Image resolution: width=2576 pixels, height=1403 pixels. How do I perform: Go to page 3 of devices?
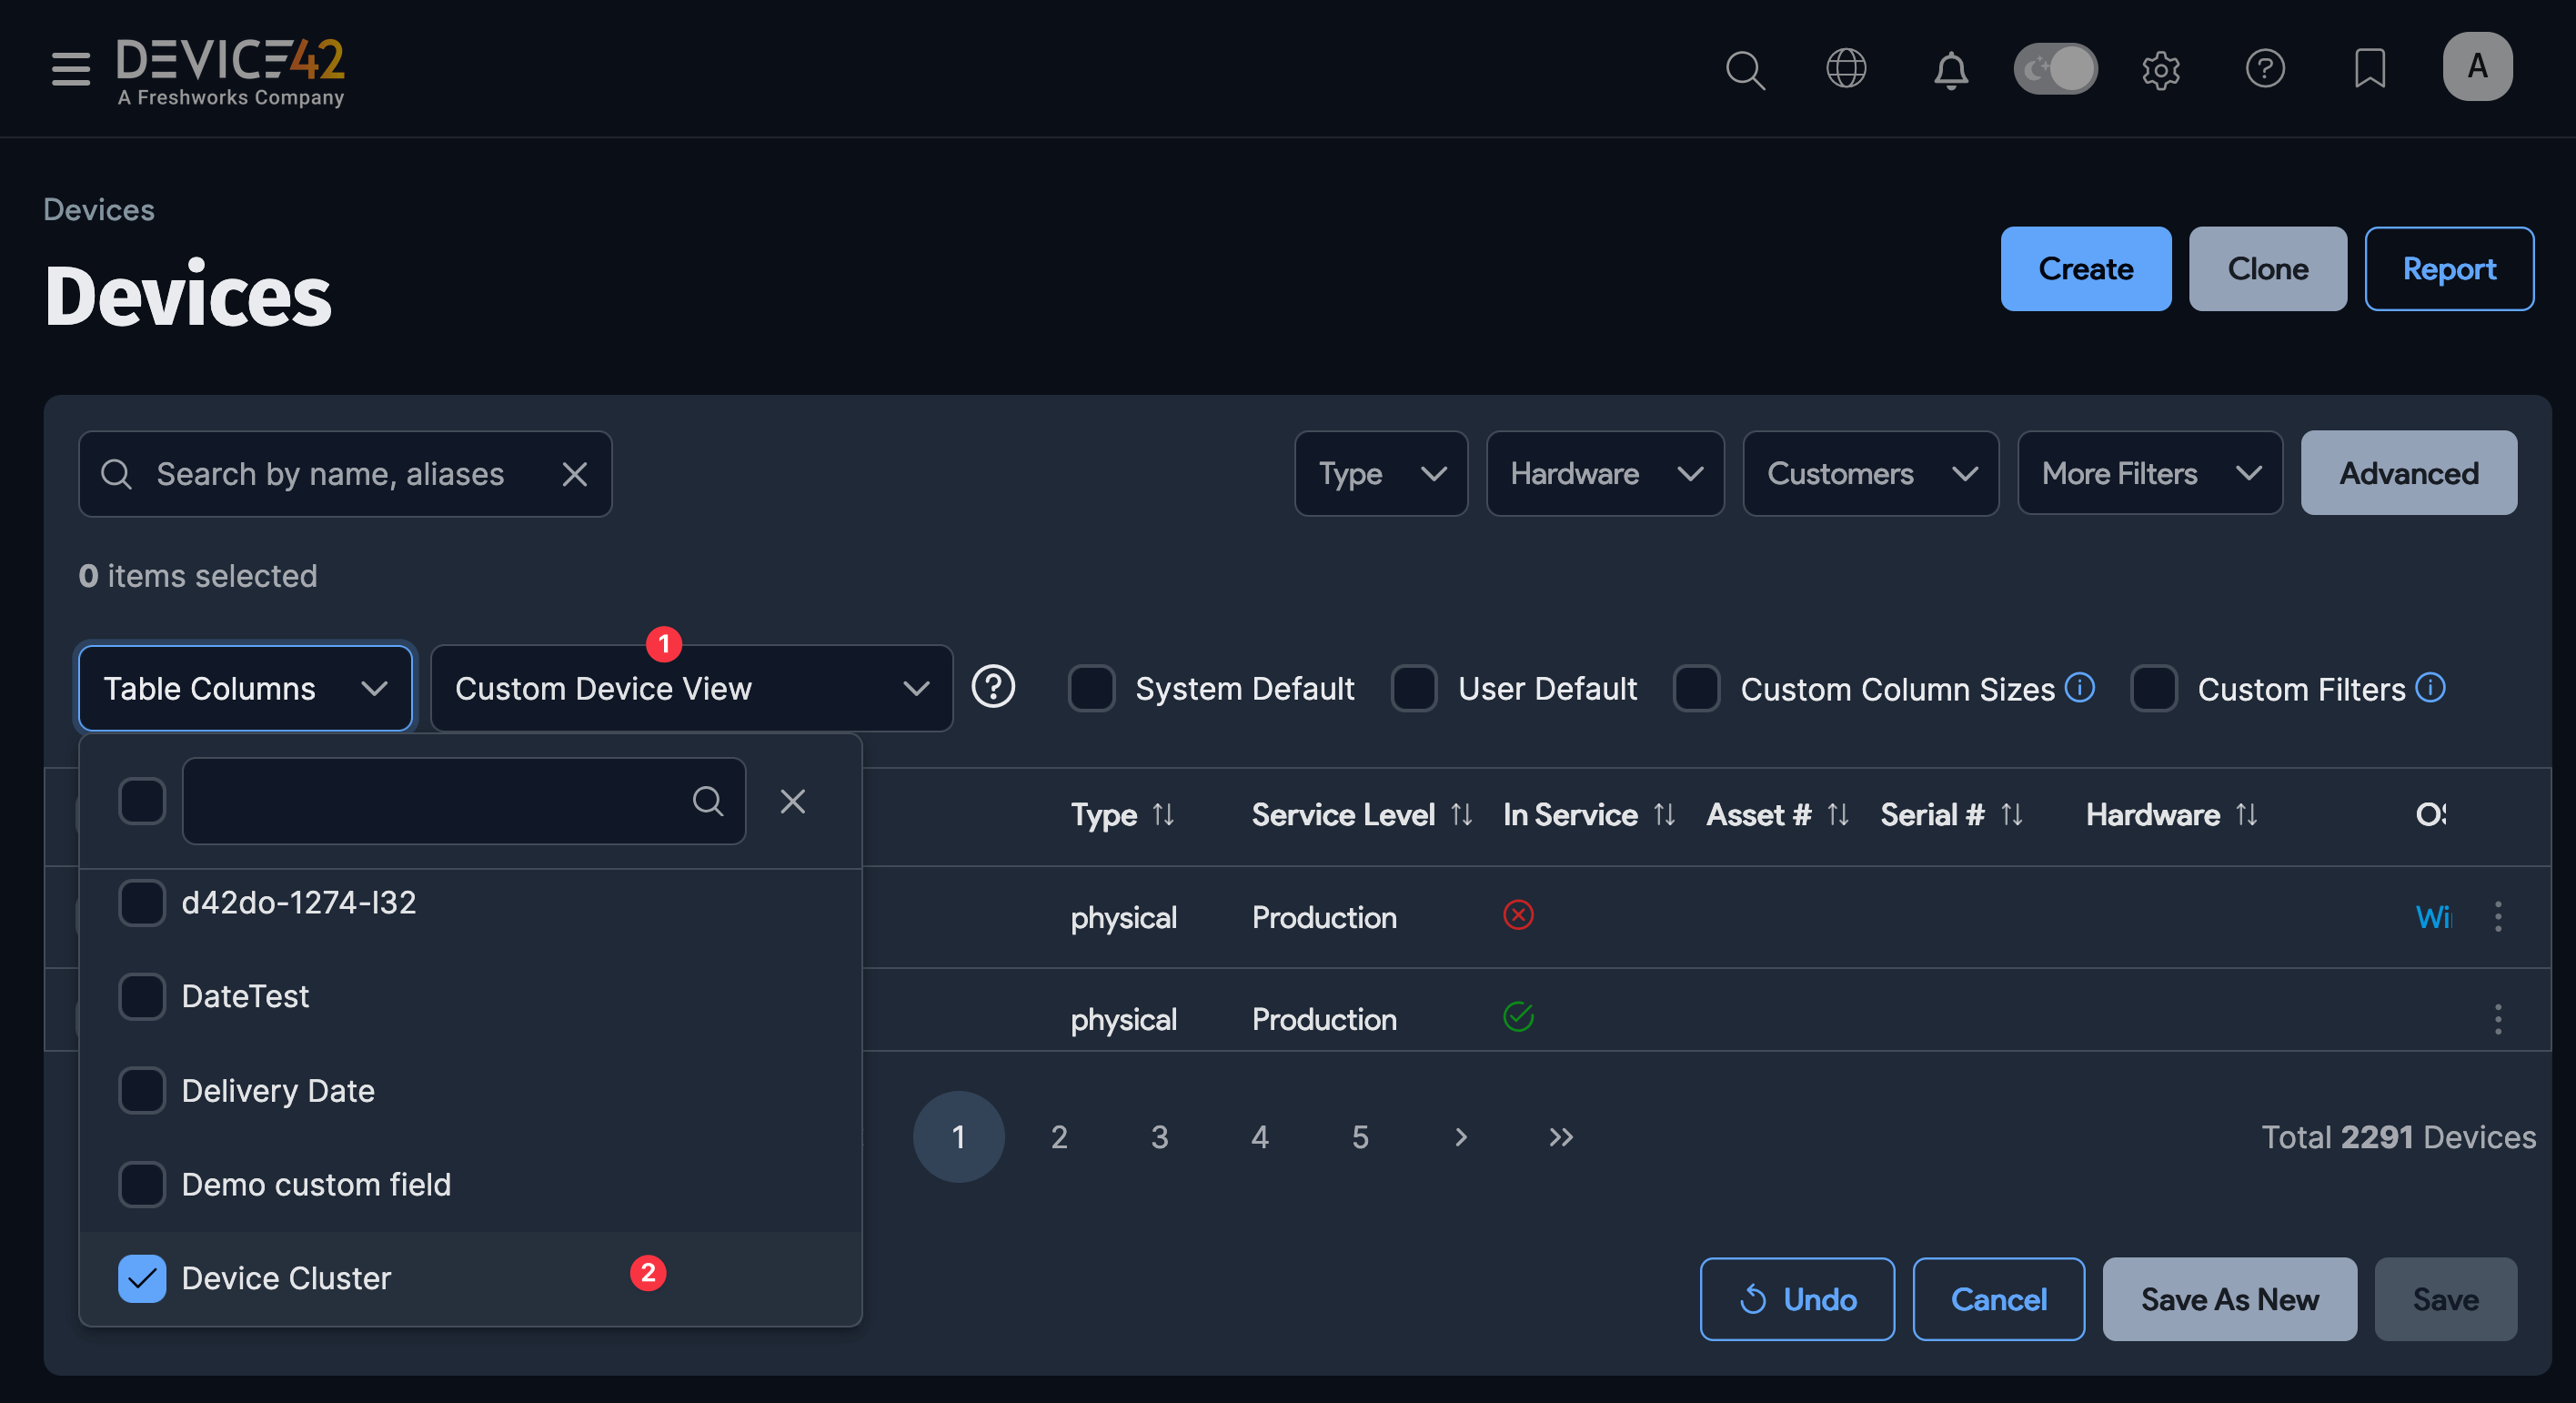click(x=1159, y=1137)
